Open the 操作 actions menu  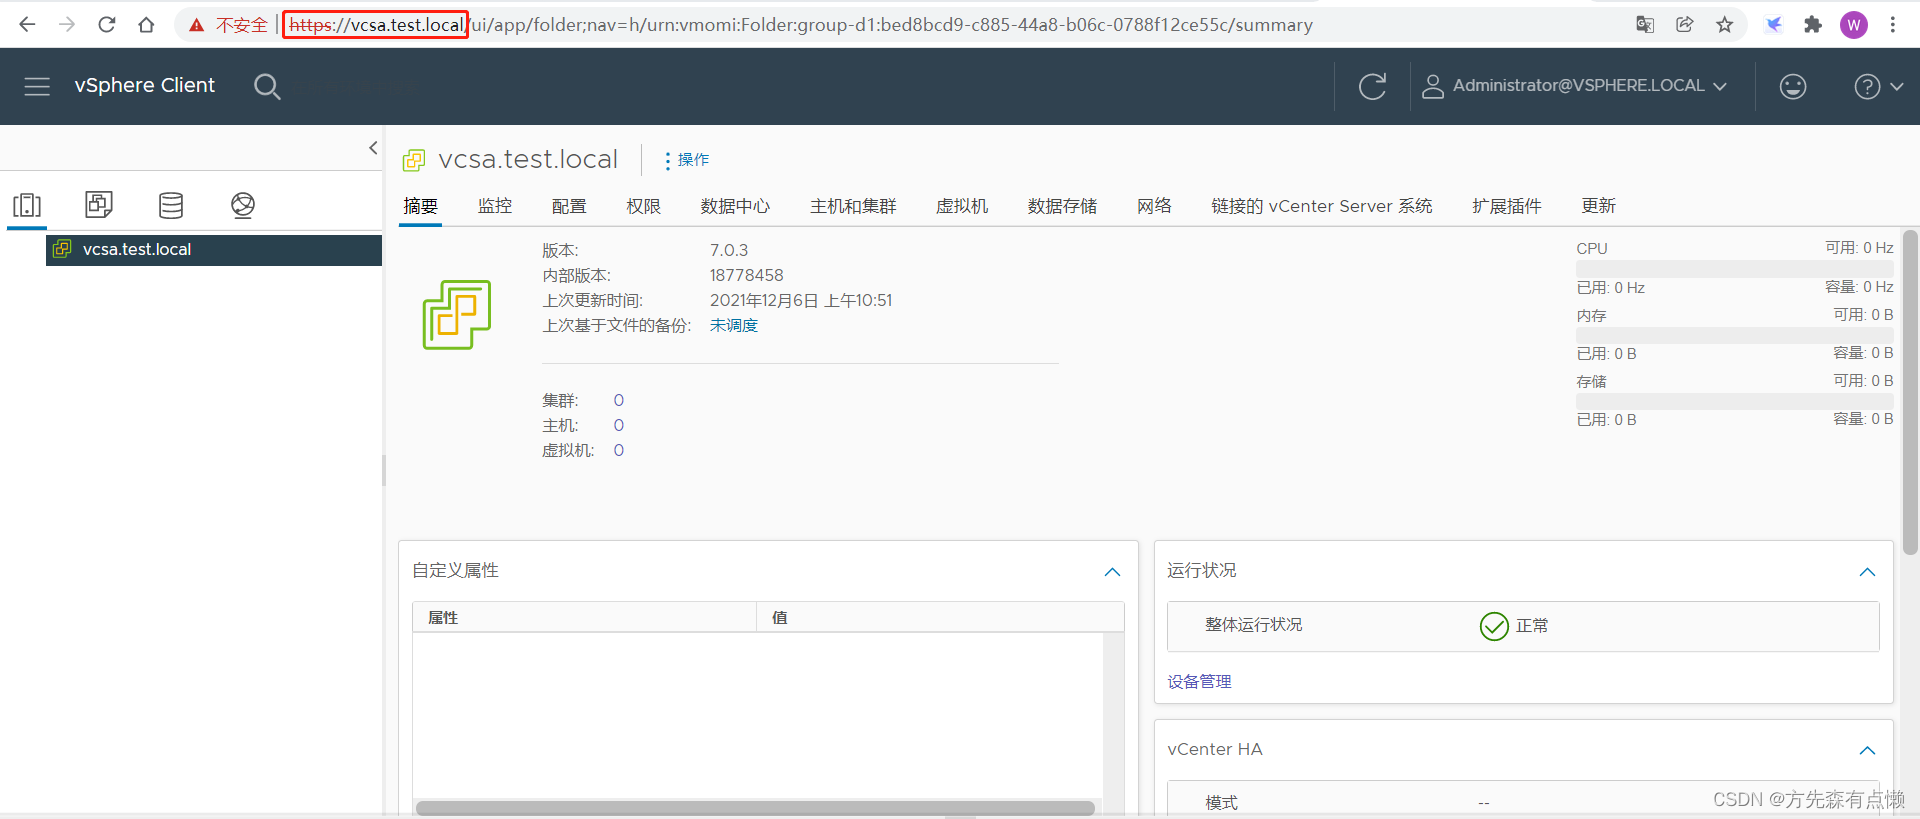pyautogui.click(x=687, y=160)
